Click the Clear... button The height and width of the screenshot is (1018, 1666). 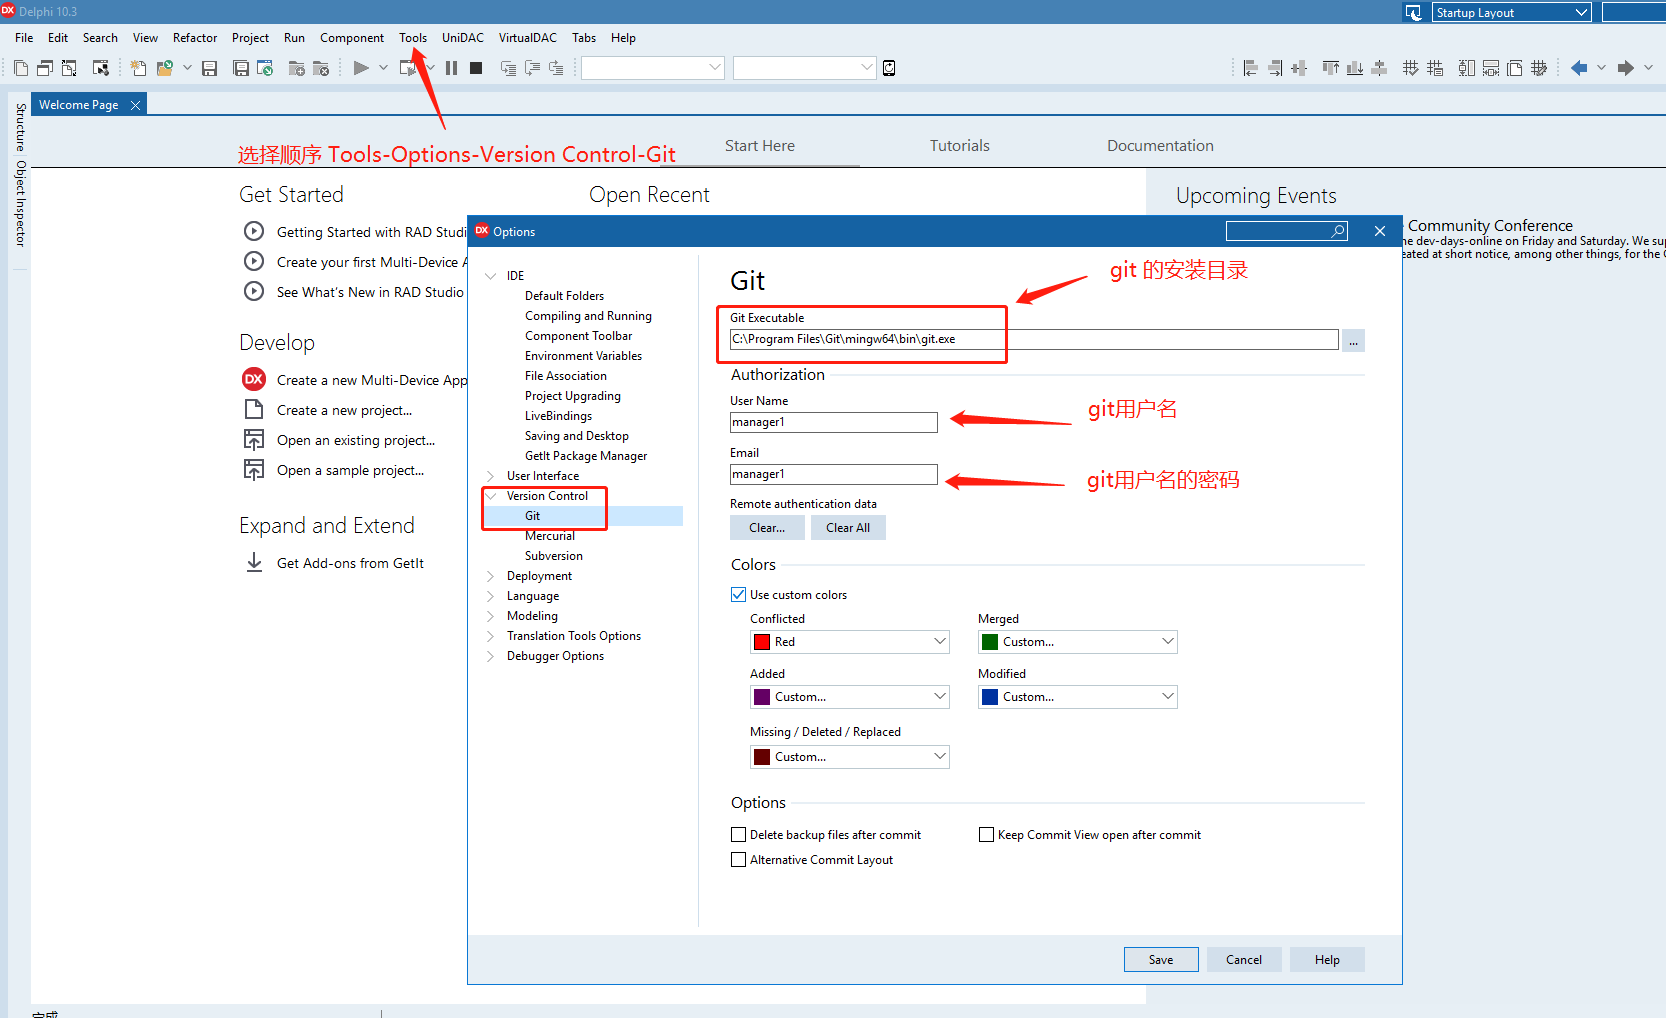[767, 528]
